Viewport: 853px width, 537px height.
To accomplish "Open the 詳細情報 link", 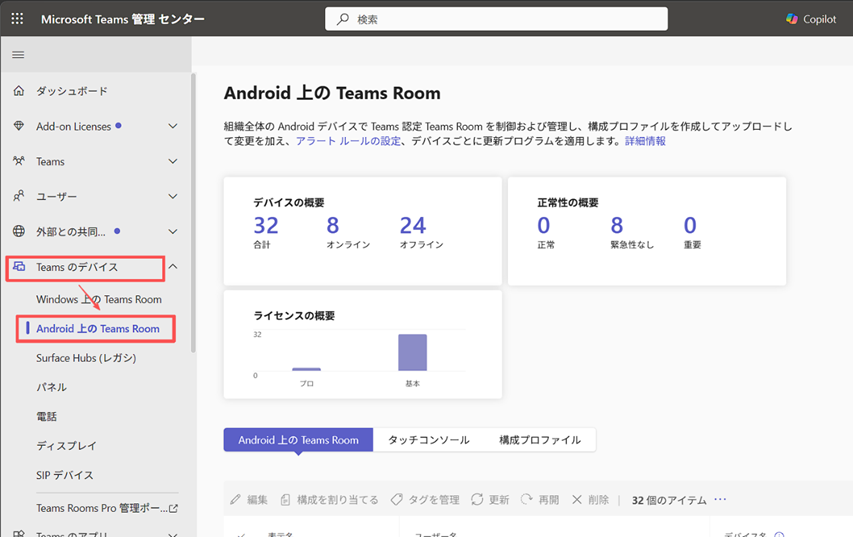I will coord(645,141).
